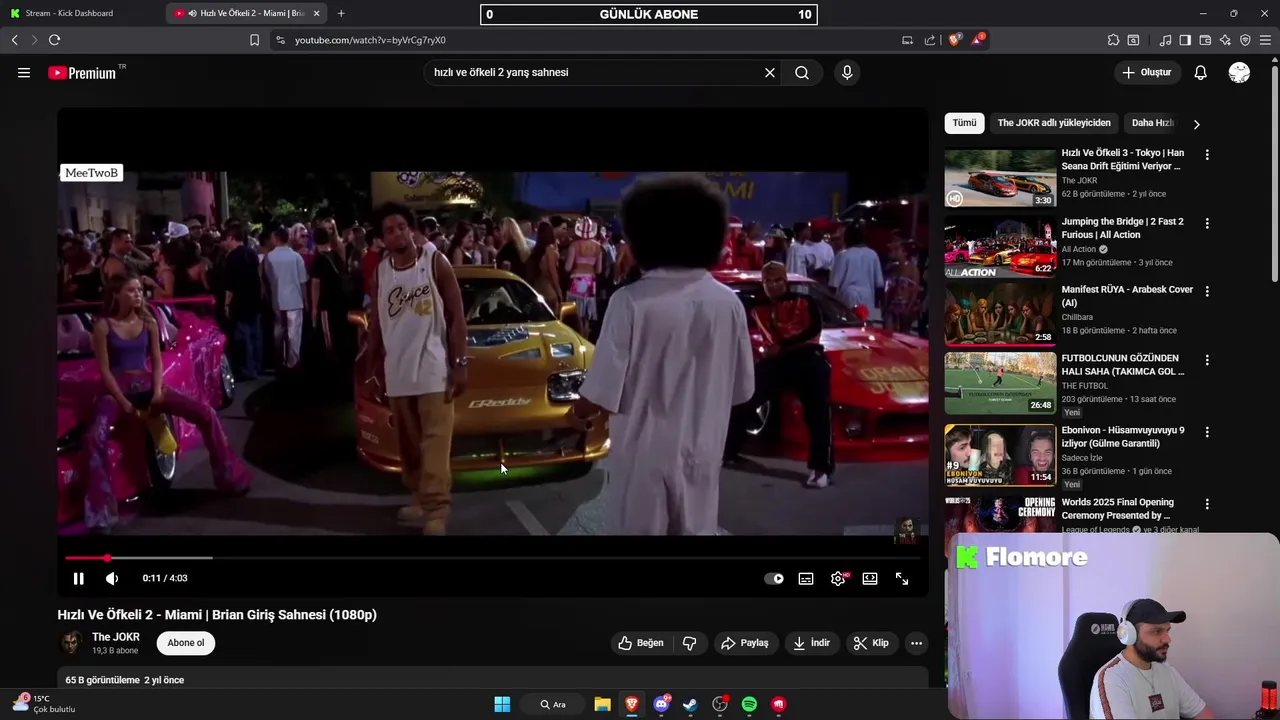Open Hızlı Ve Öfkeli 3 Tokyo thumbnail
The image size is (1280, 720).
click(x=1000, y=178)
